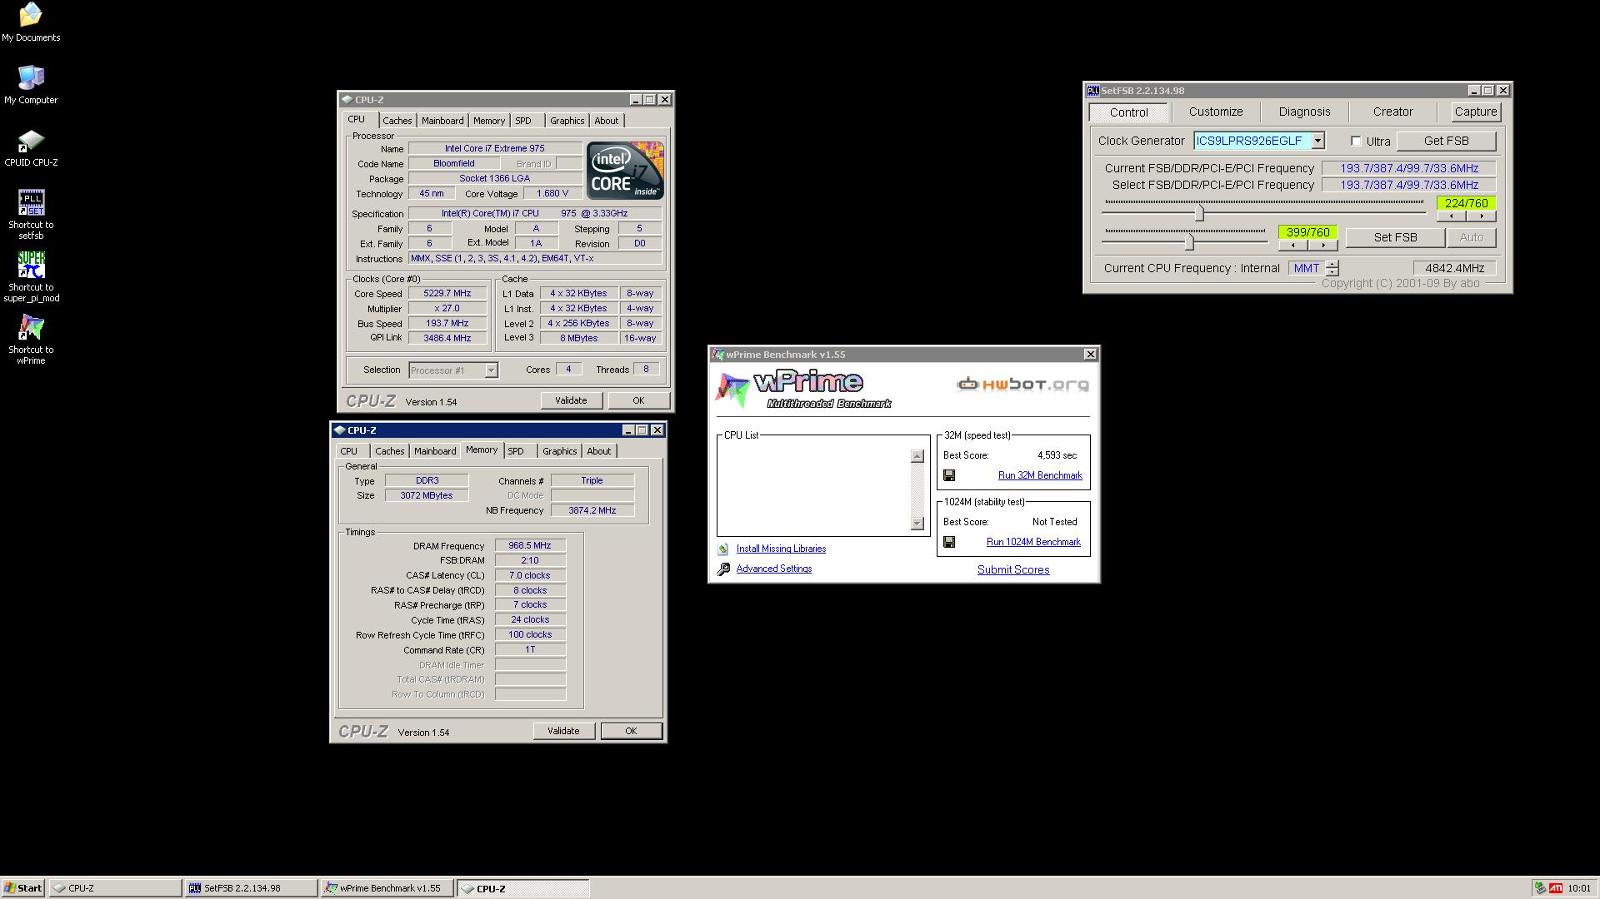Switch to Creator tab in SetFSB
Viewport: 1600px width, 899px height.
(1393, 112)
